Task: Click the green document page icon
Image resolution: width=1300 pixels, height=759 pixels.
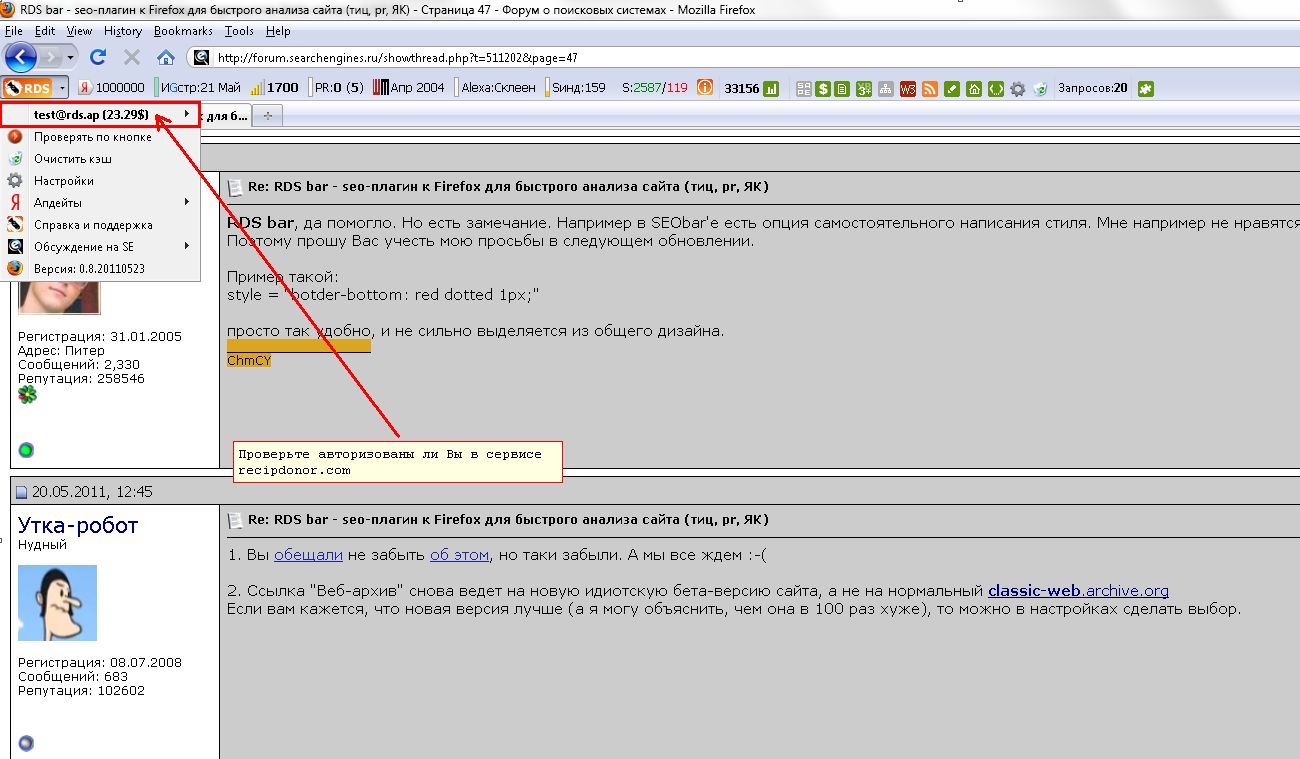Action: point(842,88)
